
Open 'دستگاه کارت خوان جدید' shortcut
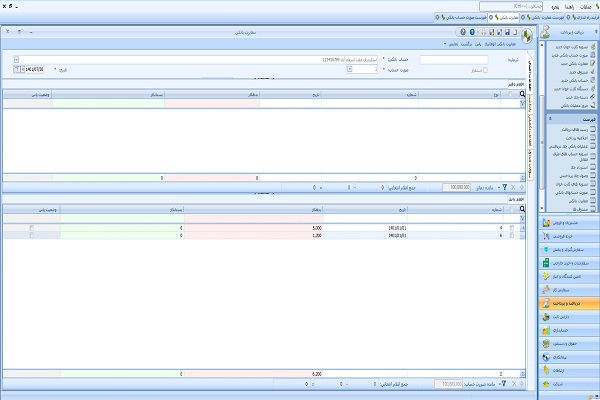[575, 89]
